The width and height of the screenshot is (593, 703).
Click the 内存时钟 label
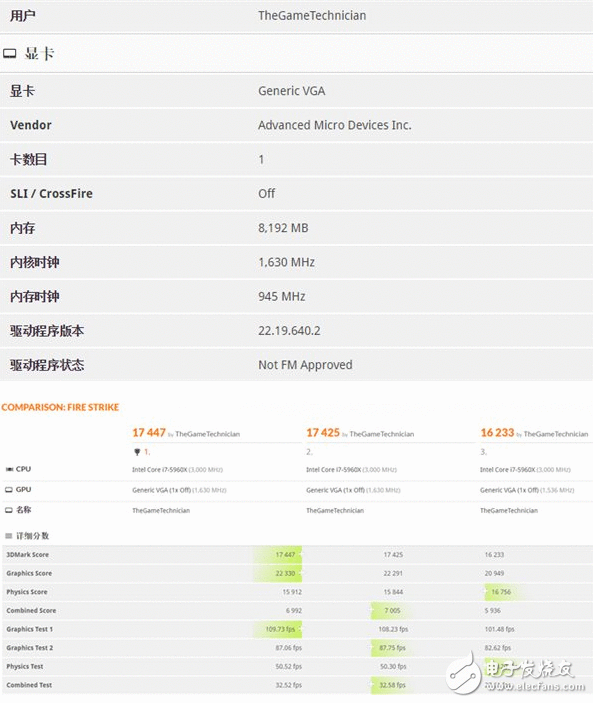(x=35, y=297)
